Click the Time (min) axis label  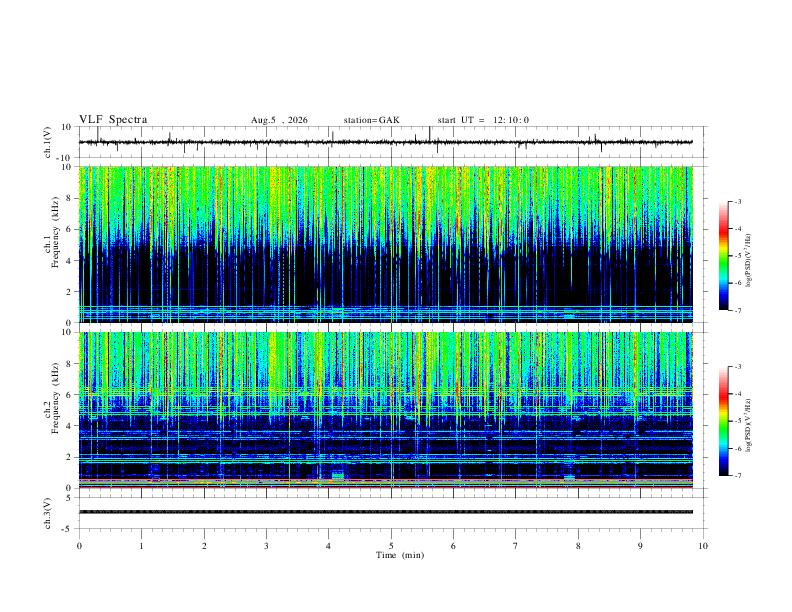tap(400, 555)
